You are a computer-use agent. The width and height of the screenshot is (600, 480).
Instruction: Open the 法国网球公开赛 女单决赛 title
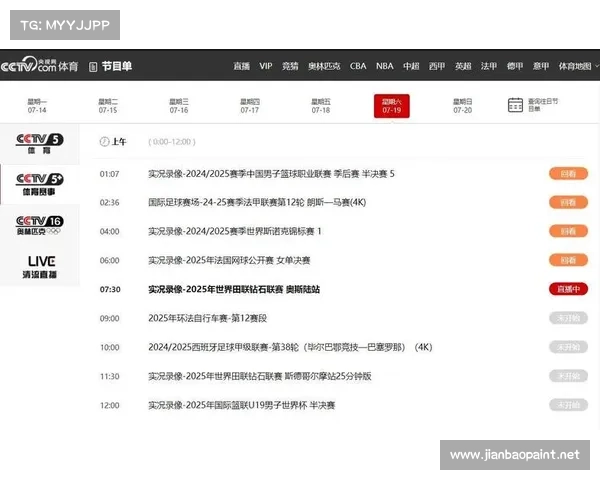229,260
